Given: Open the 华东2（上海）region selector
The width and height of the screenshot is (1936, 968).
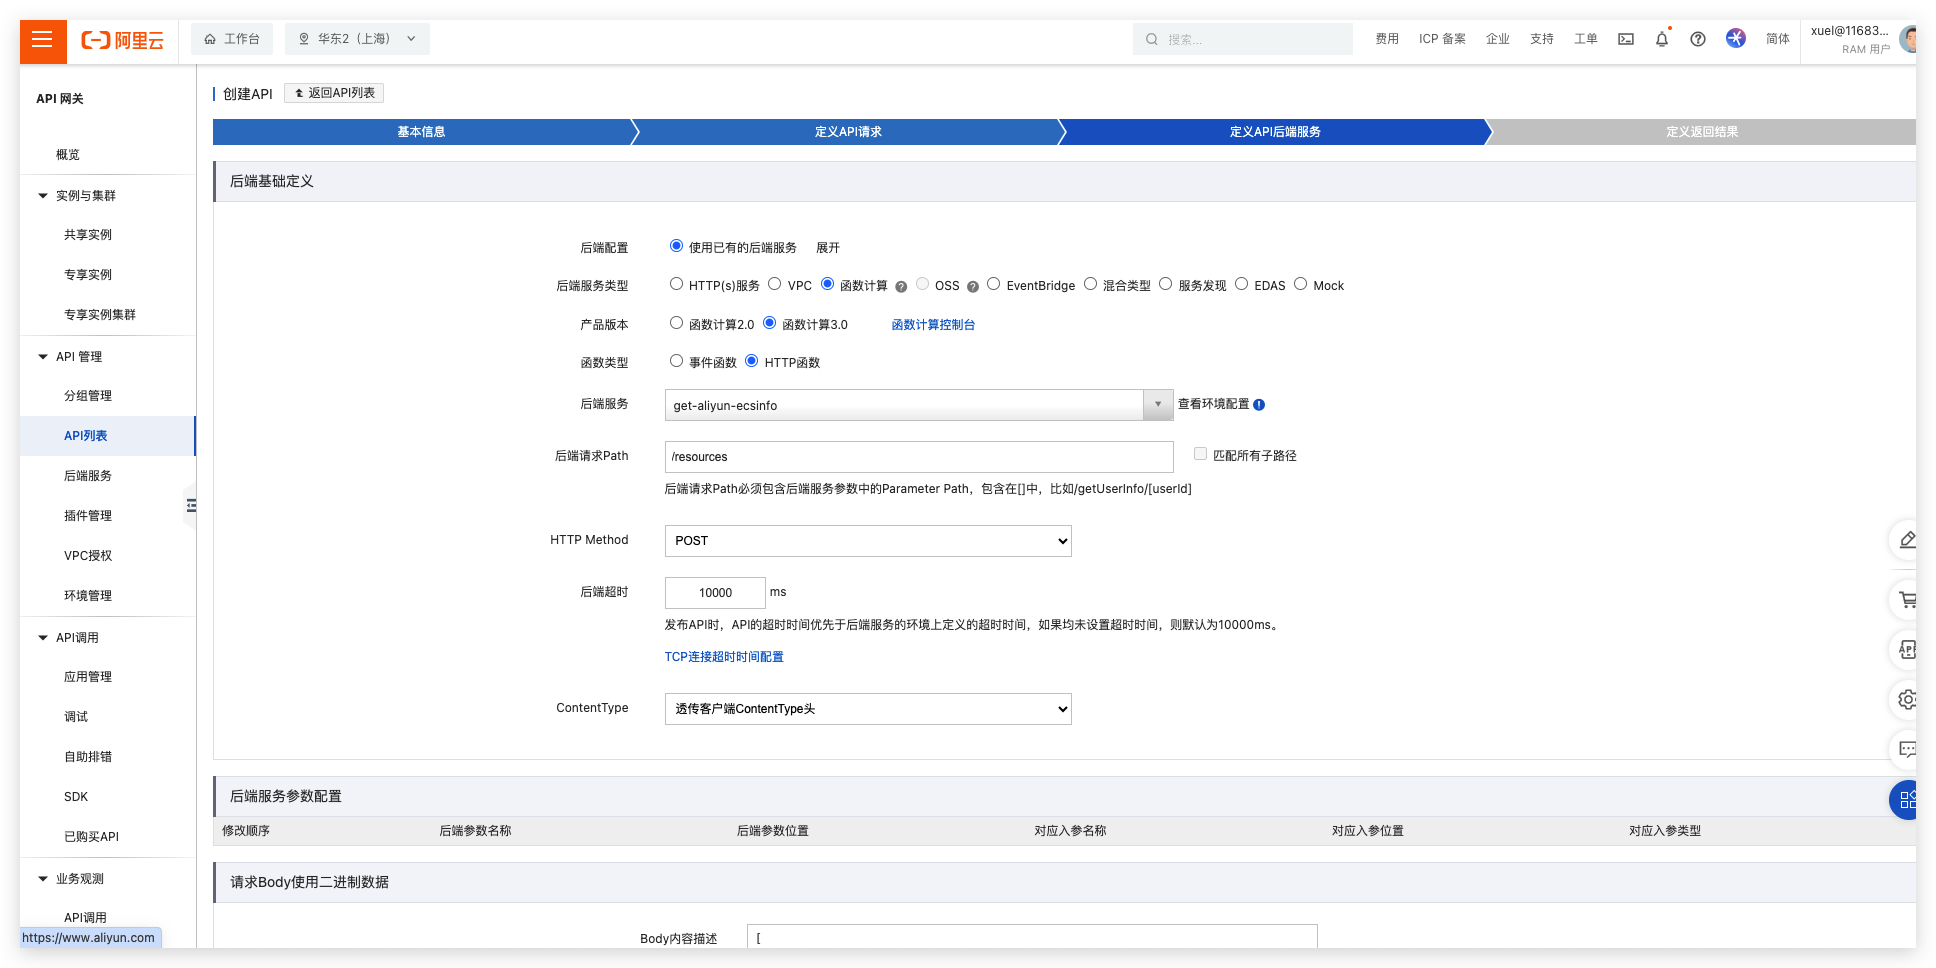Looking at the screenshot, I should (357, 39).
